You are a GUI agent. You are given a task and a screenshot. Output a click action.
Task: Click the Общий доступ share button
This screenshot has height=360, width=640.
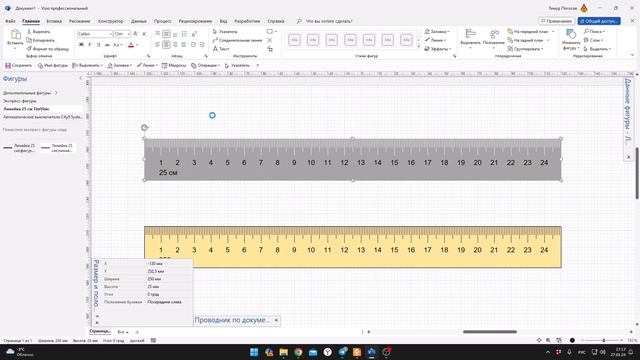[x=599, y=21]
